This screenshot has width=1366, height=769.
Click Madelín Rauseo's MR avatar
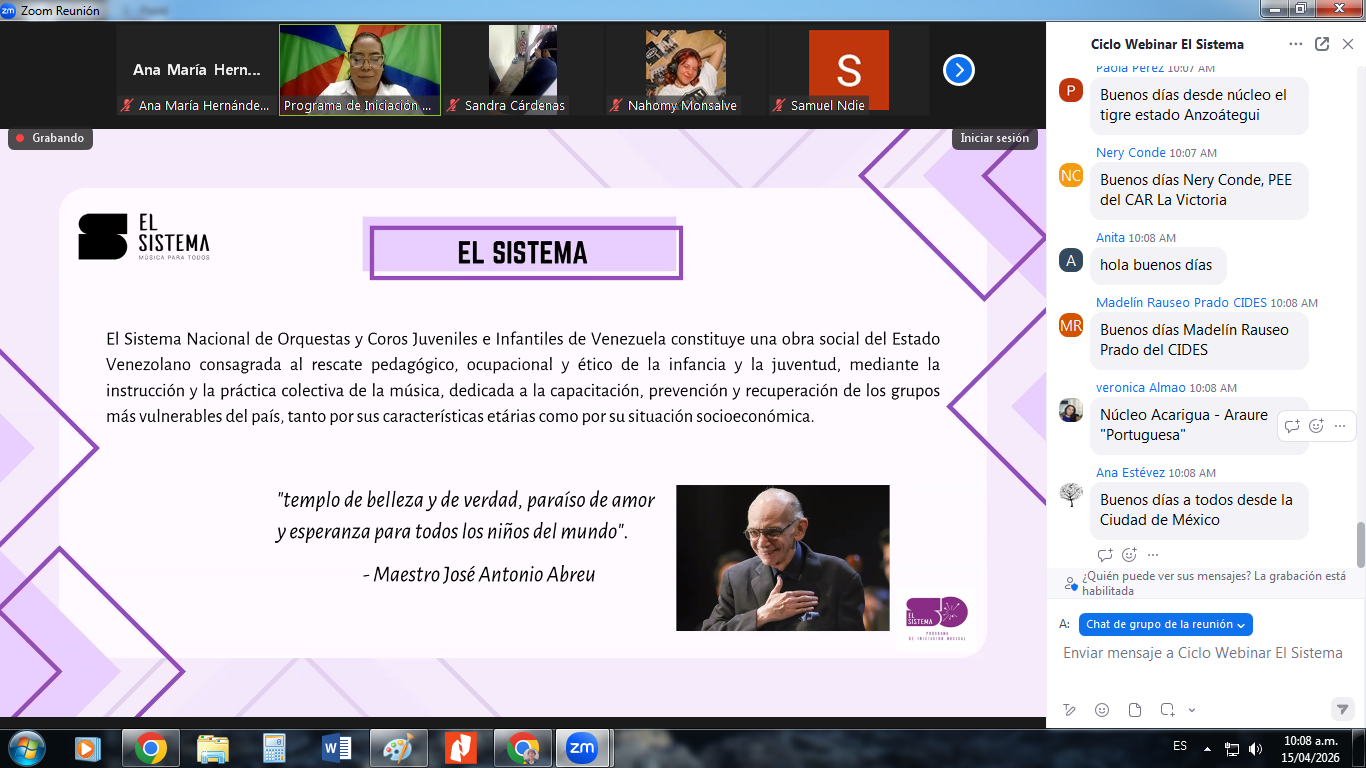click(x=1071, y=325)
